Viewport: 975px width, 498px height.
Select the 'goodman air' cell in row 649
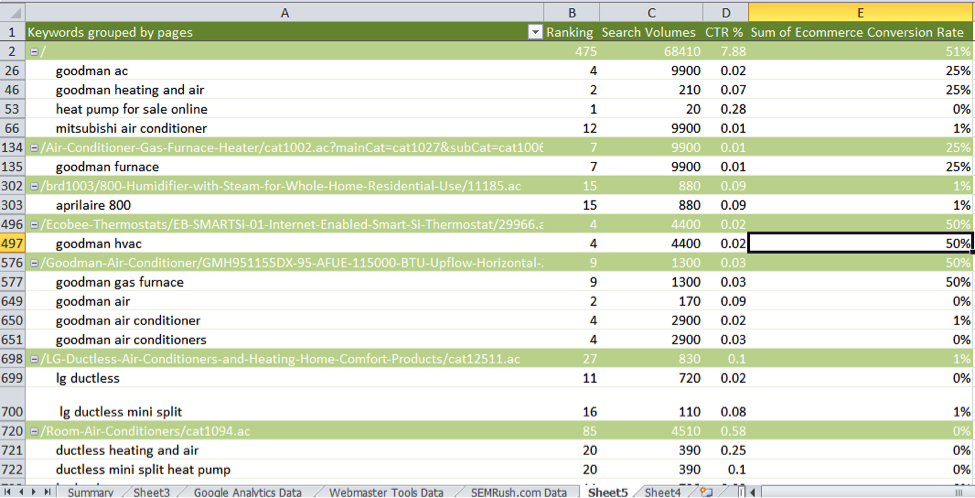285,302
